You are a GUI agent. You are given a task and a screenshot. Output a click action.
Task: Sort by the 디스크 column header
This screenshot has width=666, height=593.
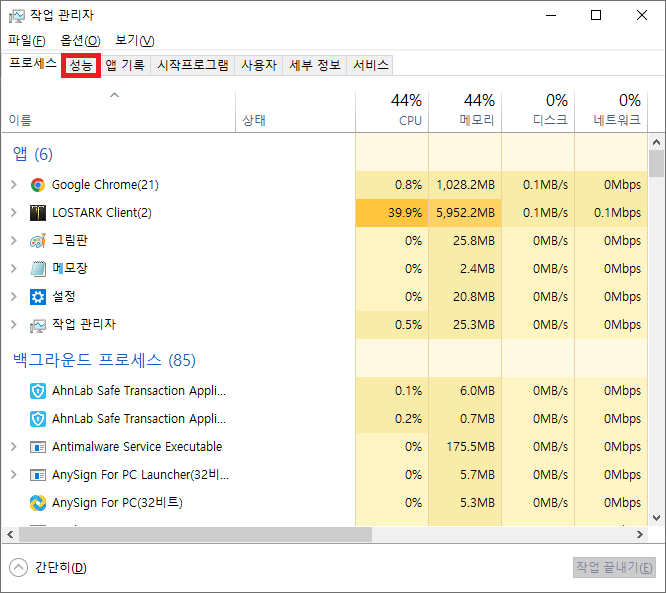538,112
